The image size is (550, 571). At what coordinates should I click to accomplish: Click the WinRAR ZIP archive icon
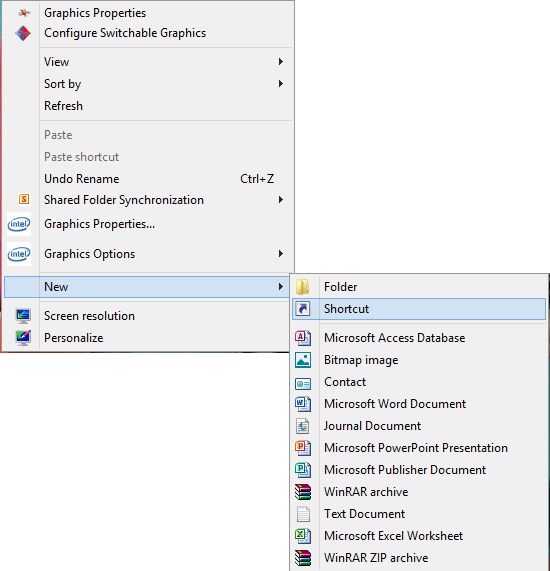click(x=303, y=558)
